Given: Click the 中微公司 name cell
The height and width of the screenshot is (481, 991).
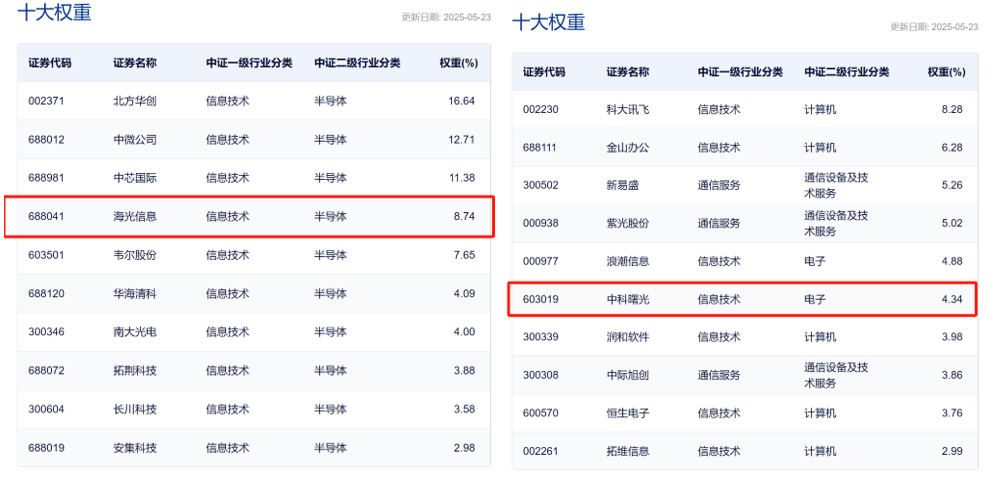Looking at the screenshot, I should pos(135,139).
